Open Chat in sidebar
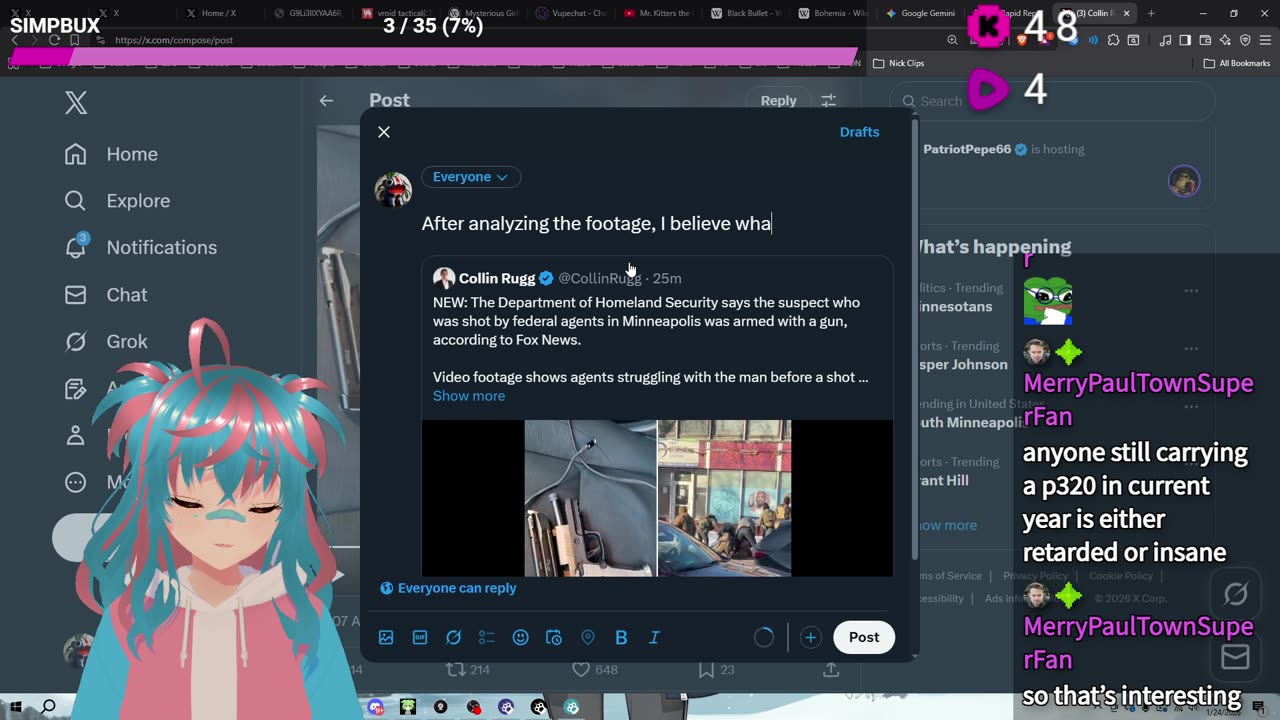The width and height of the screenshot is (1280, 720). (106, 295)
